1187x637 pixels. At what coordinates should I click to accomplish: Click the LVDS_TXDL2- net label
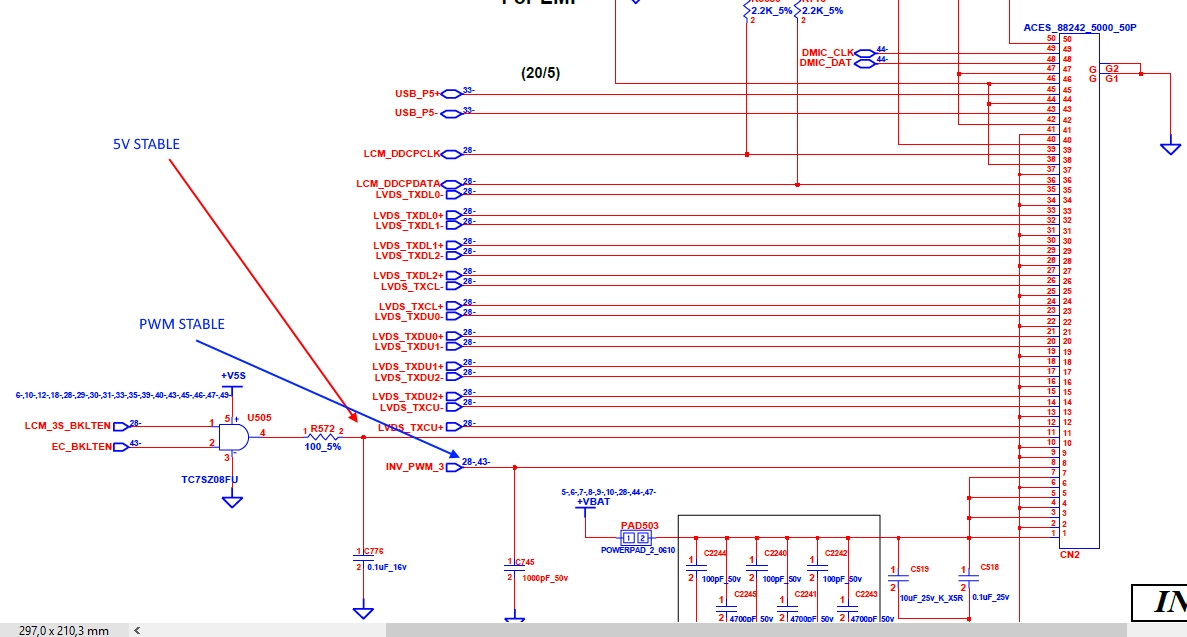coord(410,256)
